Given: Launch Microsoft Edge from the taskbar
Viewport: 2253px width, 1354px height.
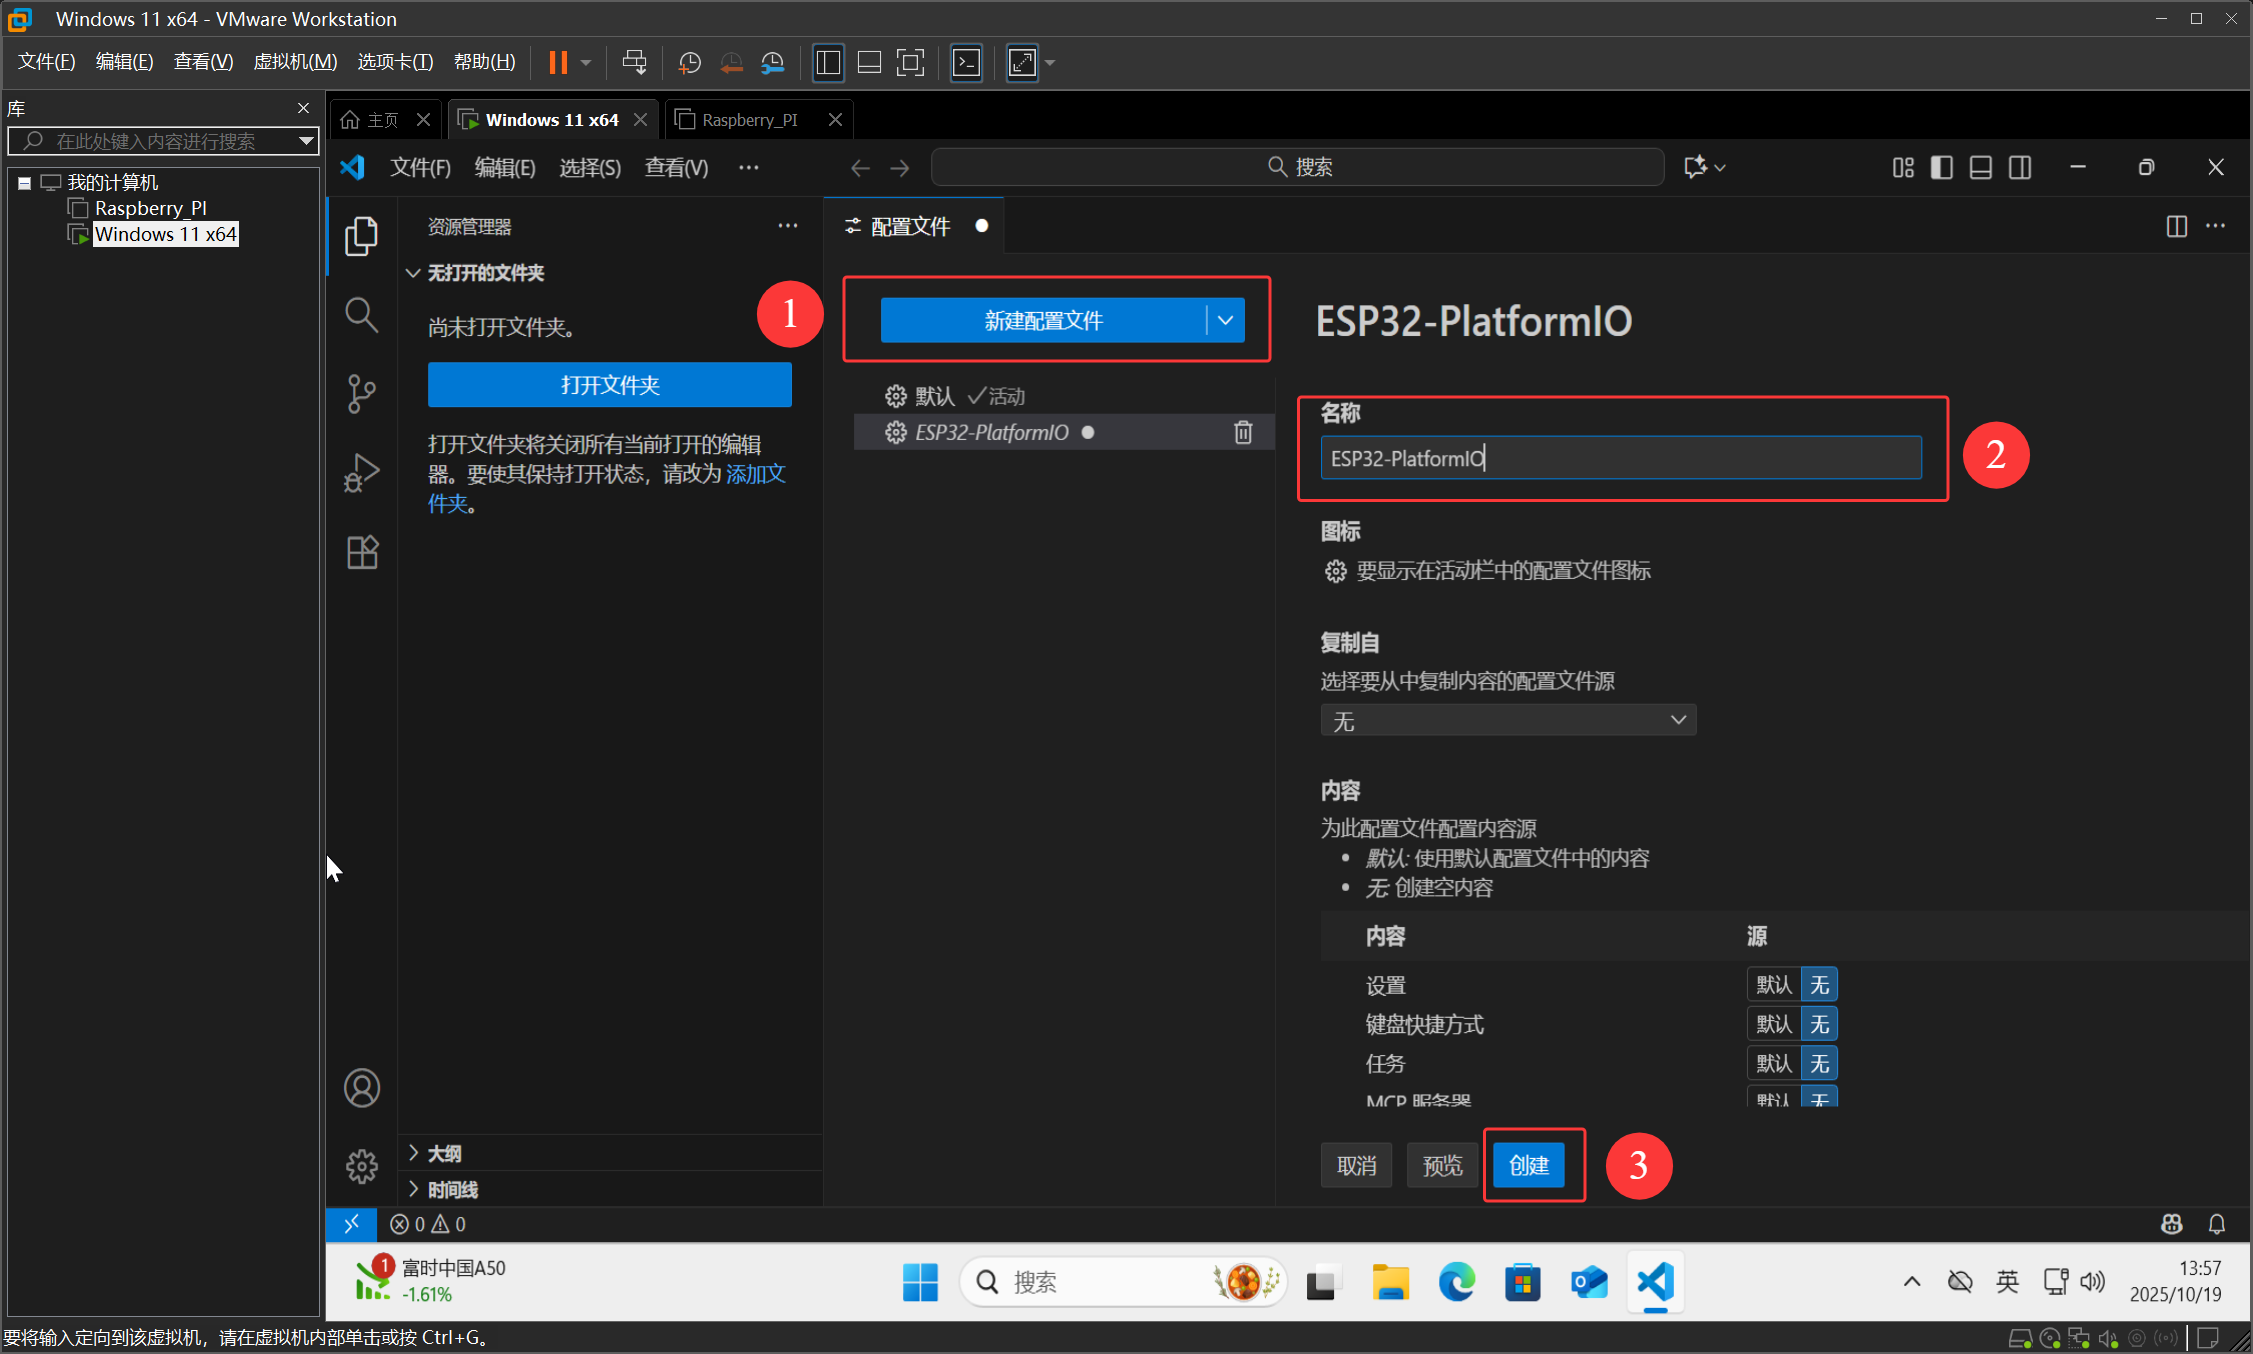Looking at the screenshot, I should tap(1456, 1282).
